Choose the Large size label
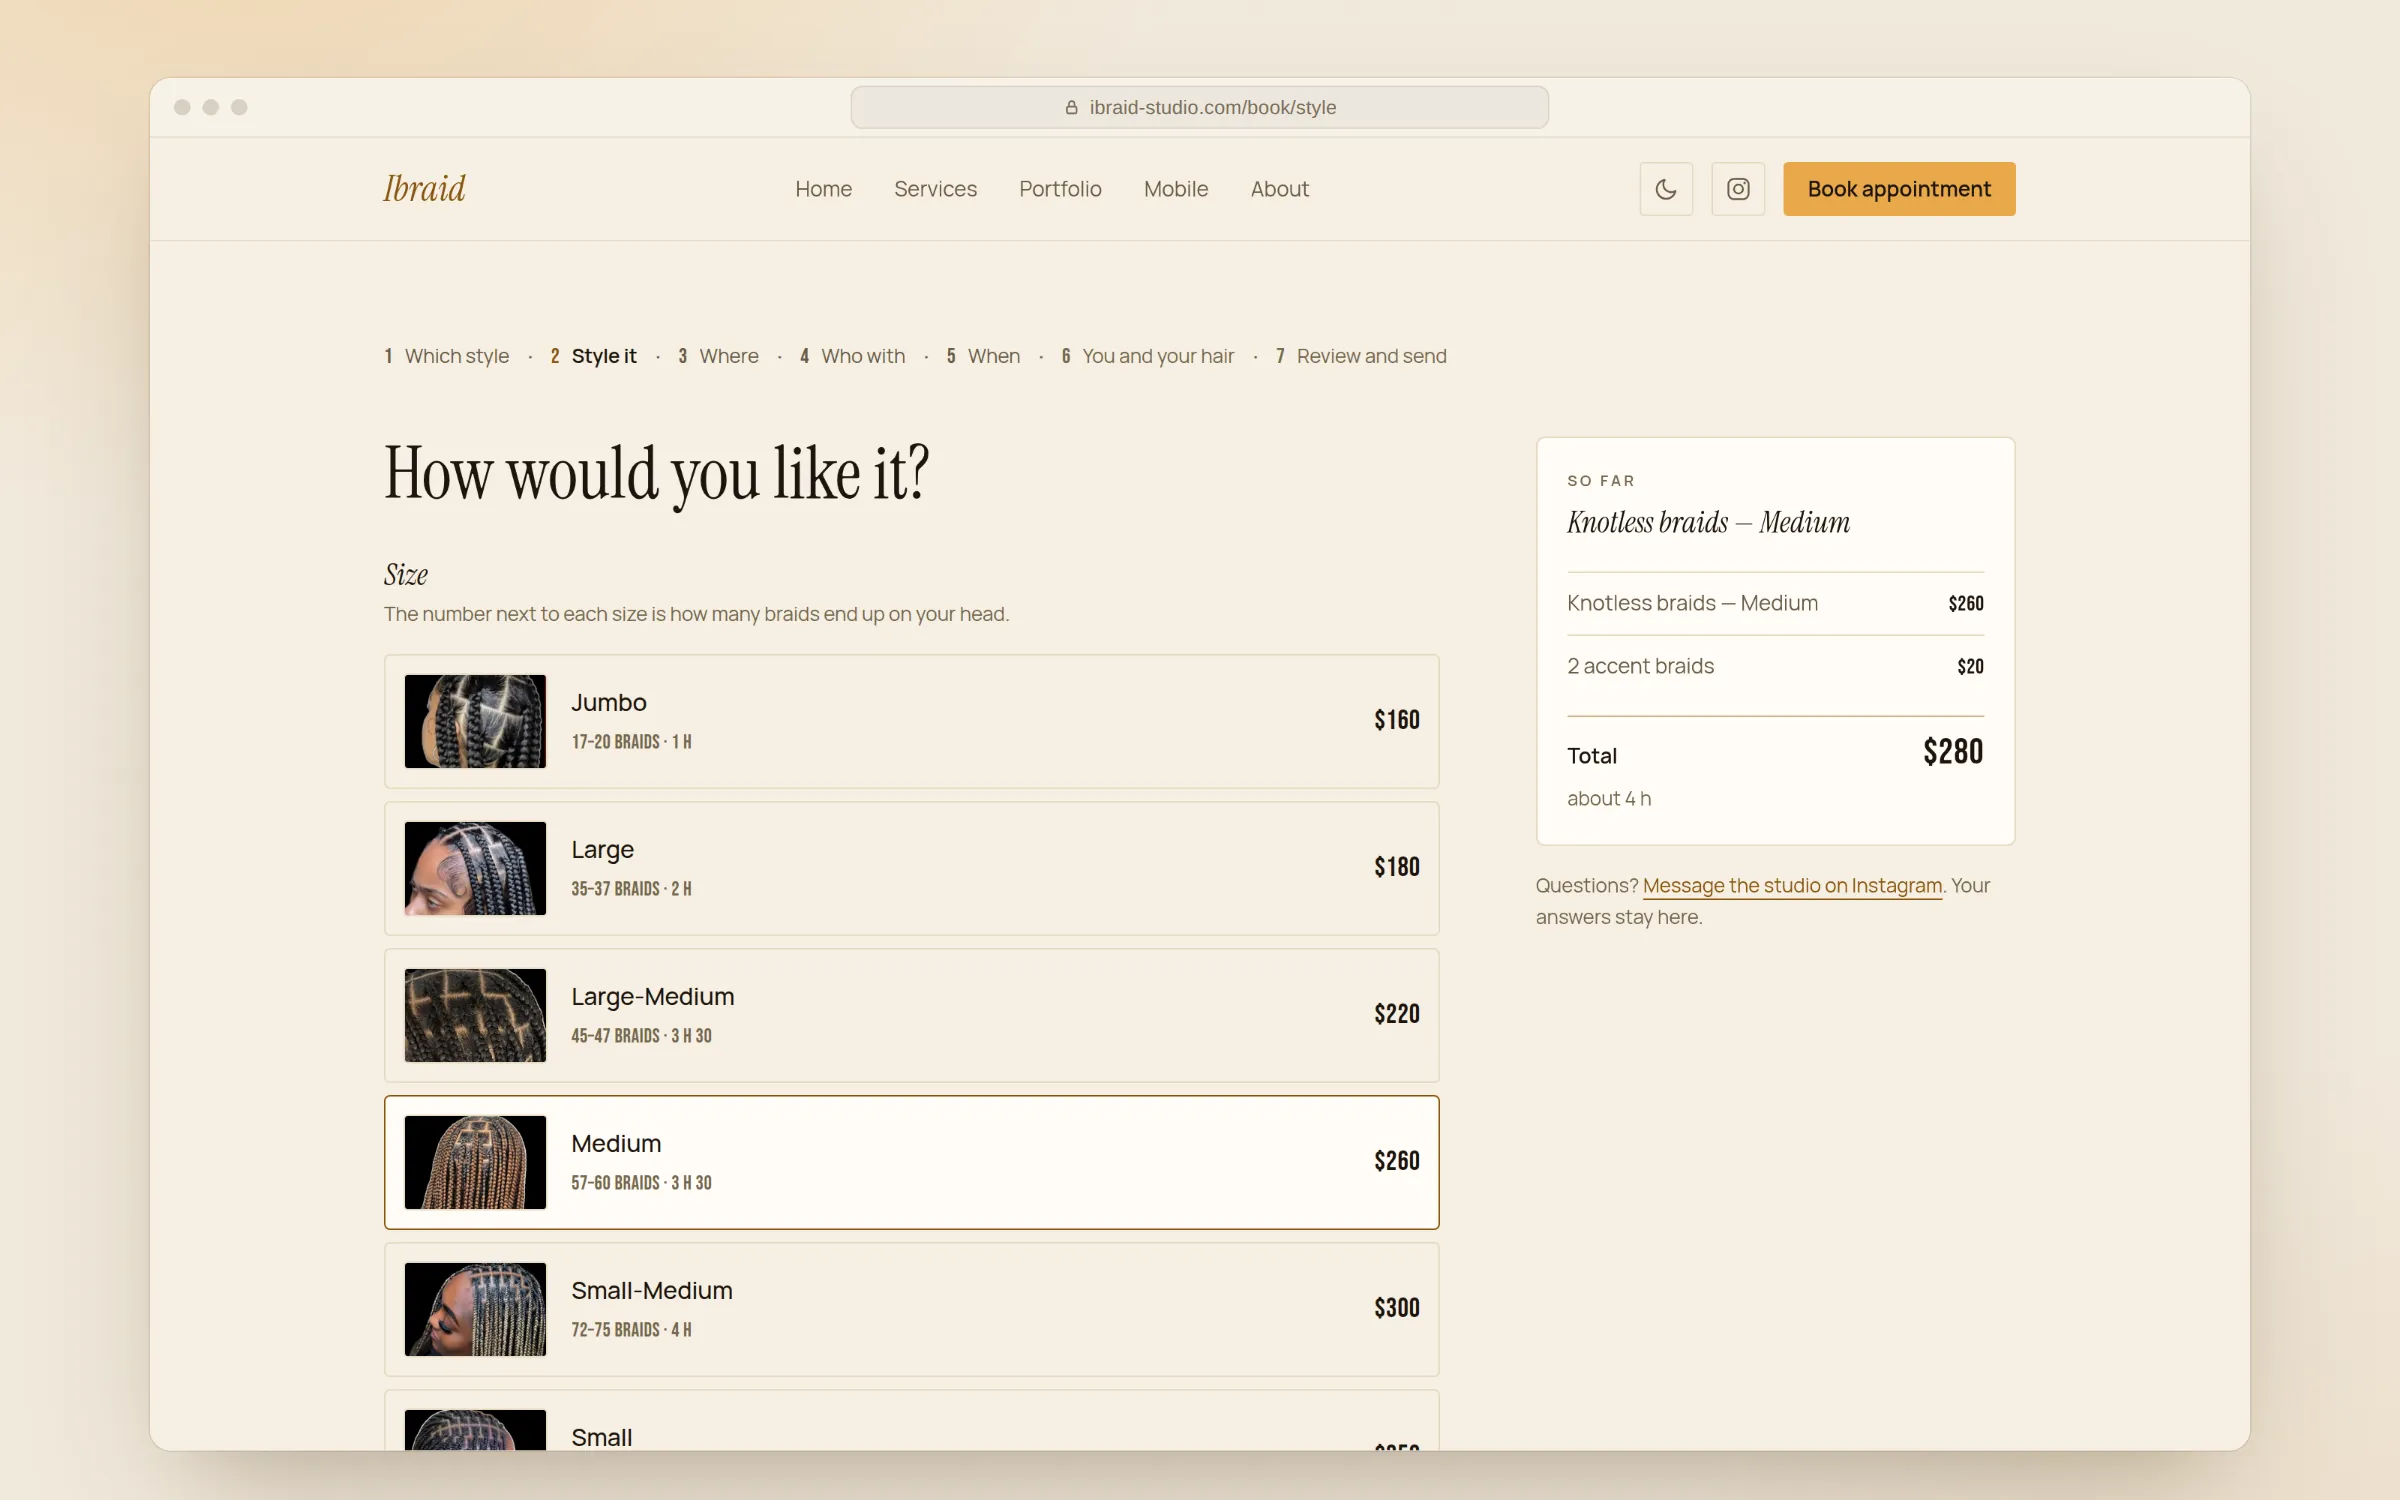Viewport: 2400px width, 1500px height. coord(602,850)
